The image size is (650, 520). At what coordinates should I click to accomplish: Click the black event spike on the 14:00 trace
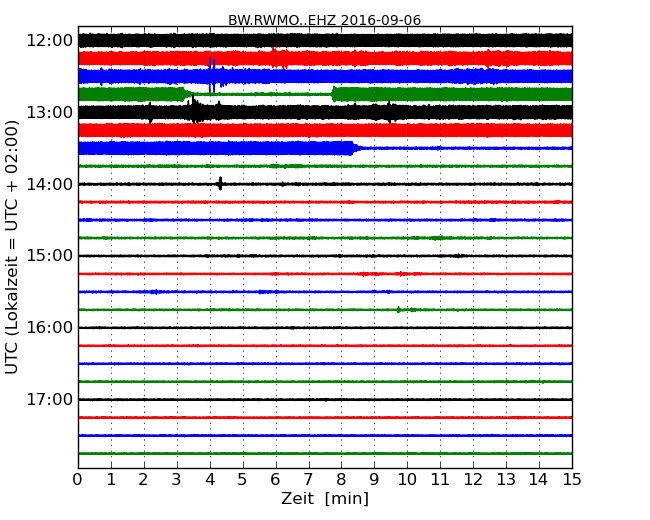tap(220, 183)
